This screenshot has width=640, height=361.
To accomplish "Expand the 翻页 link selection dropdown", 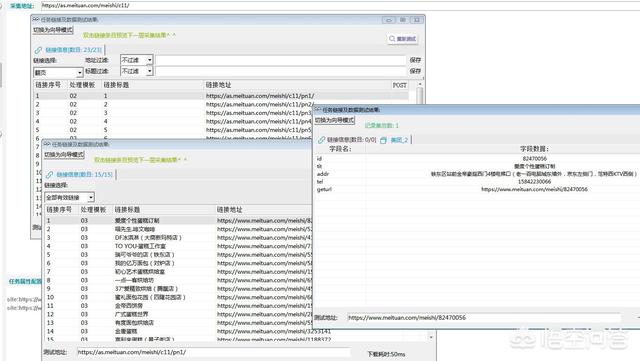I will click(x=80, y=73).
